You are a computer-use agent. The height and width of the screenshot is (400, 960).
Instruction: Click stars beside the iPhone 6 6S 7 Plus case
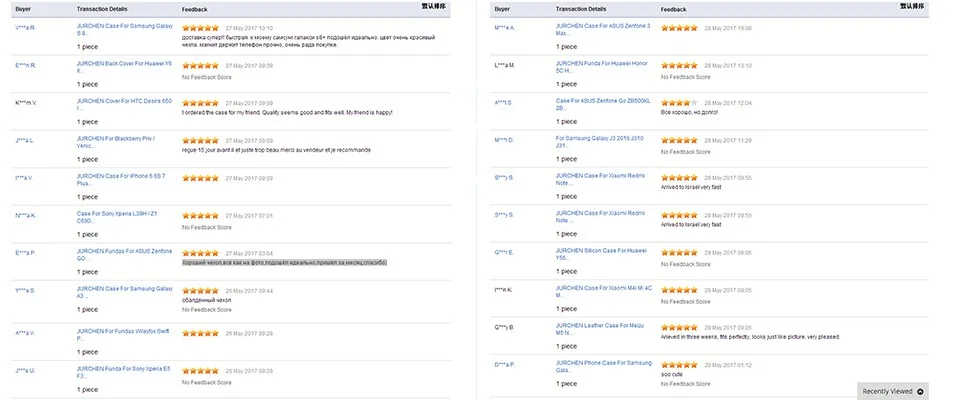click(x=200, y=178)
